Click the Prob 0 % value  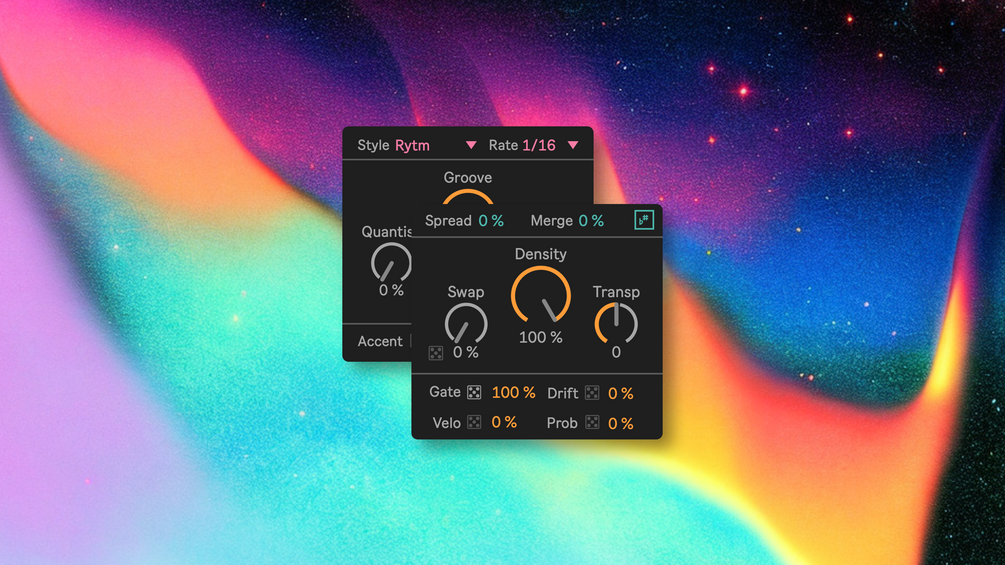click(x=620, y=423)
